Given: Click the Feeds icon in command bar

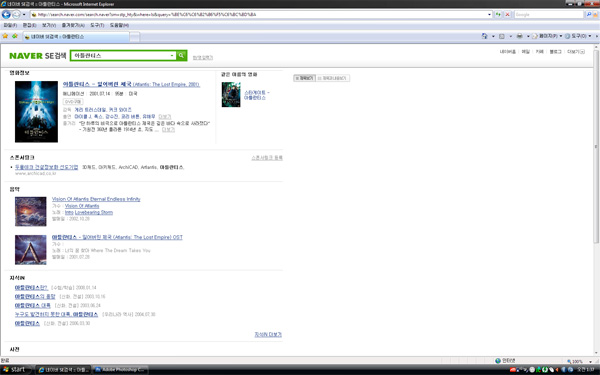Looking at the screenshot, I should click(502, 36).
